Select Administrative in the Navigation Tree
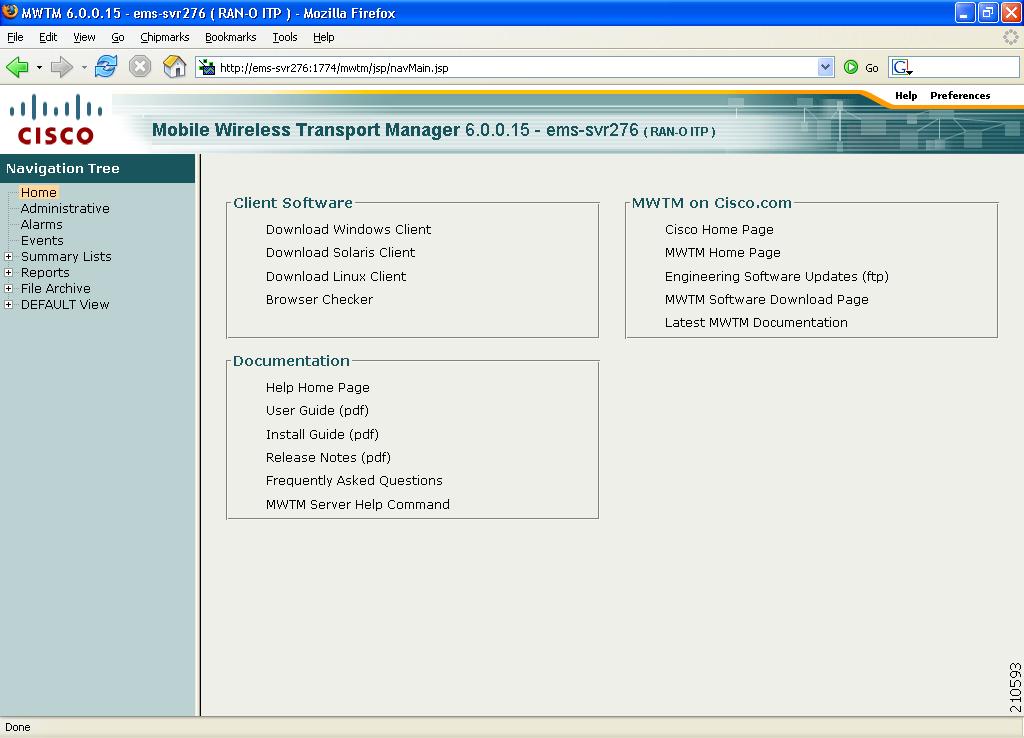 65,208
